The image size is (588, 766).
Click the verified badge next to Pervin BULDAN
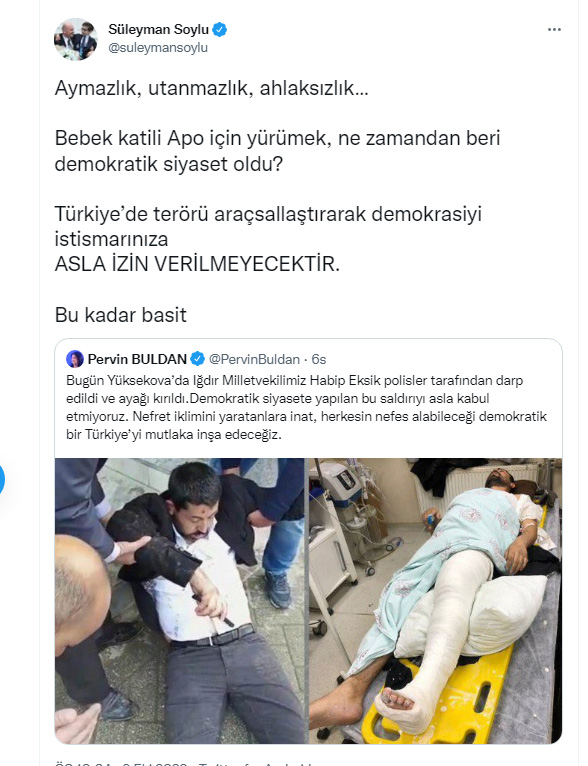pyautogui.click(x=197, y=359)
